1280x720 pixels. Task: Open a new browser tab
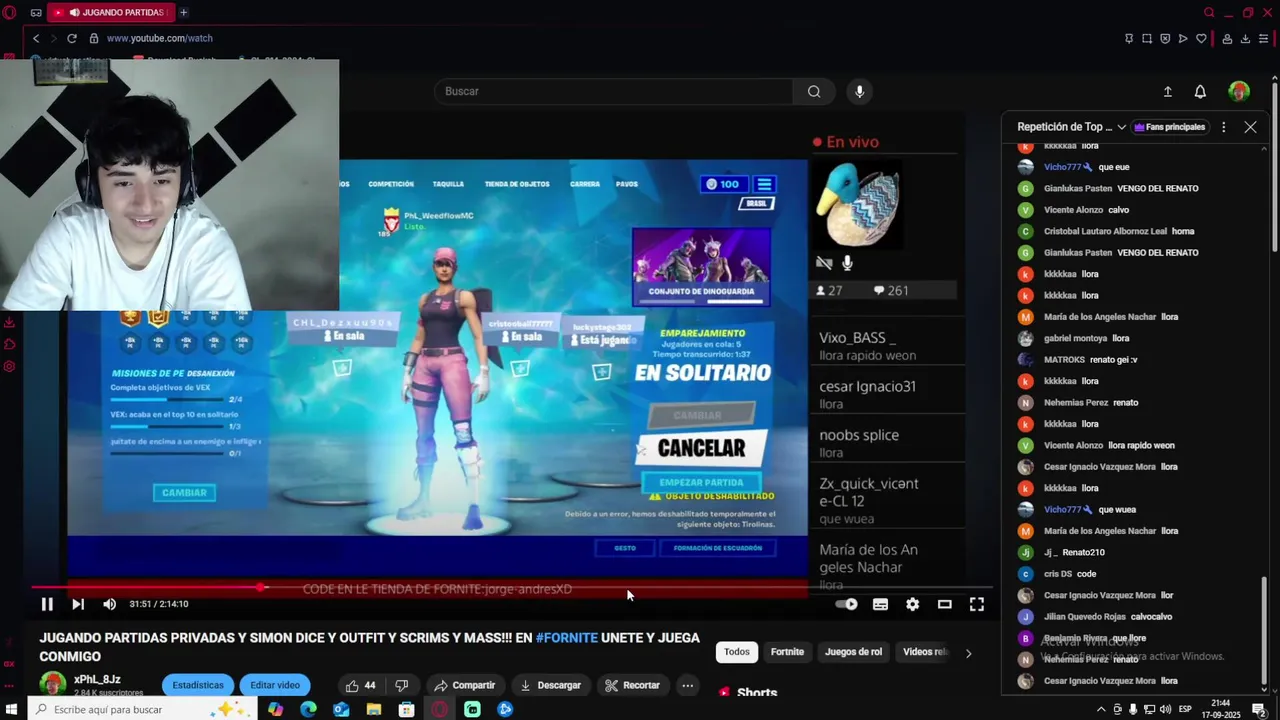click(183, 12)
